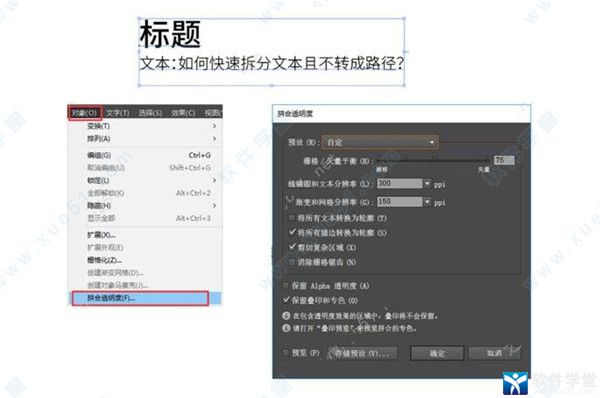Expand the 隐藏(H) submenu
Image resolution: width=600 pixels, height=398 pixels.
[145, 206]
